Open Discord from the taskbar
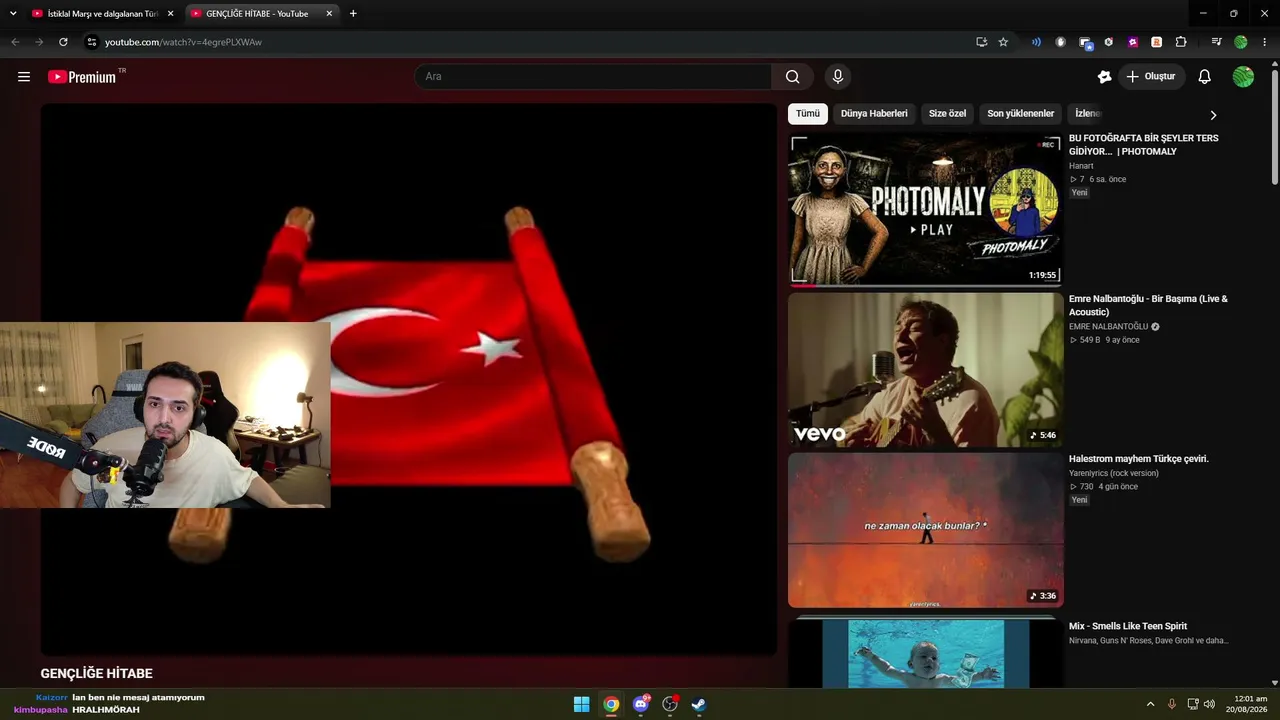The height and width of the screenshot is (720, 1280). tap(641, 704)
